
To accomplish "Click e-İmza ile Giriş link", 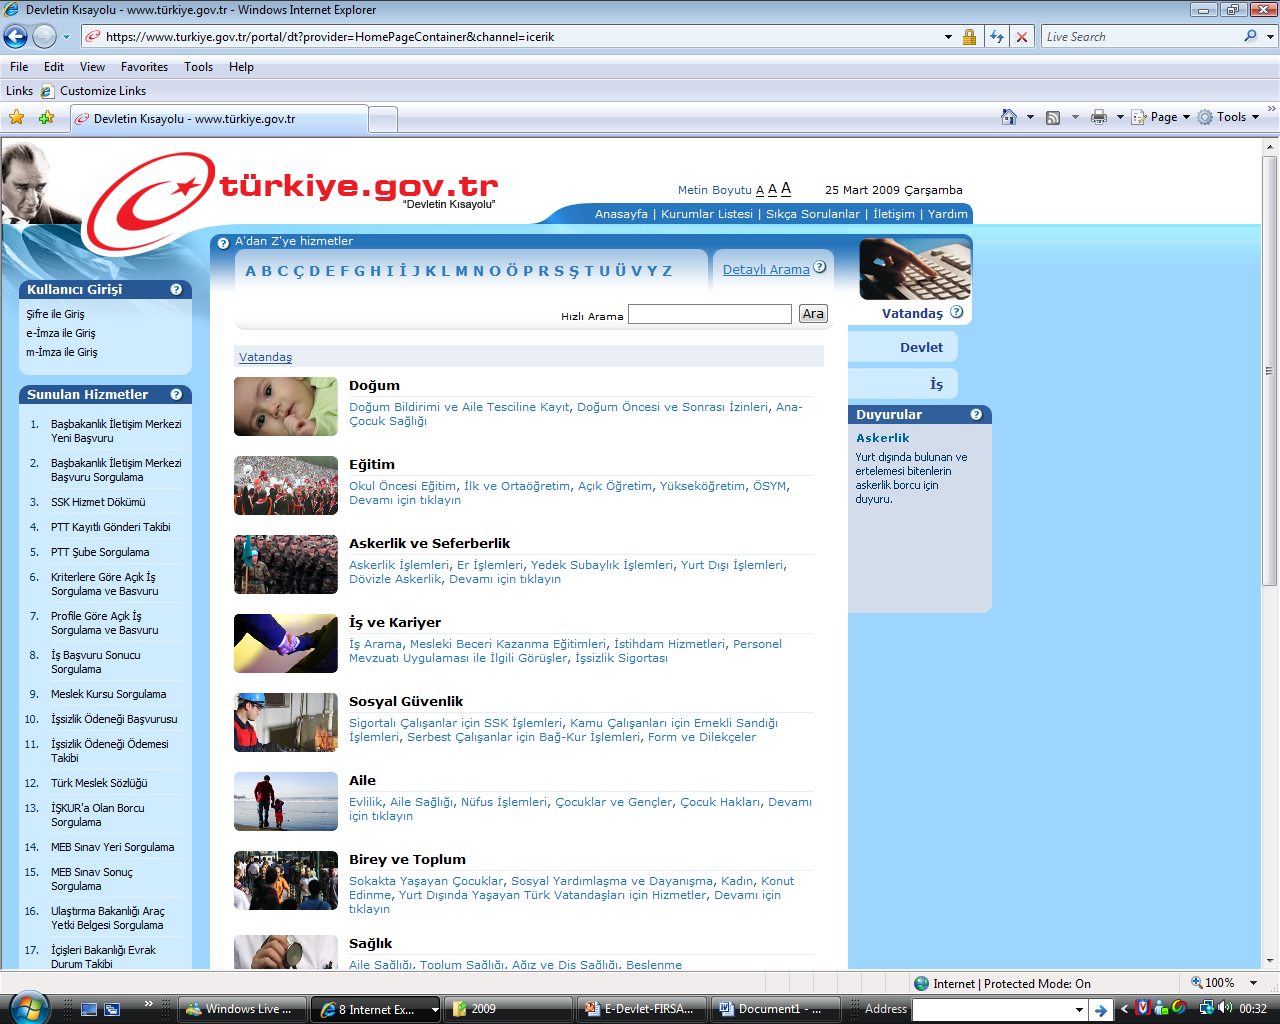I will coord(61,333).
